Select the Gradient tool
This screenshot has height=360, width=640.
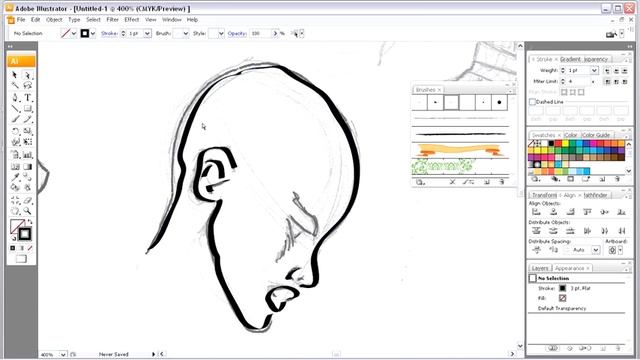point(27,167)
